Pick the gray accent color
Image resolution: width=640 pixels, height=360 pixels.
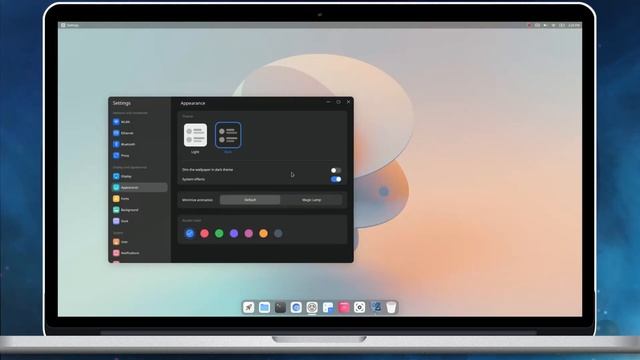(278, 233)
